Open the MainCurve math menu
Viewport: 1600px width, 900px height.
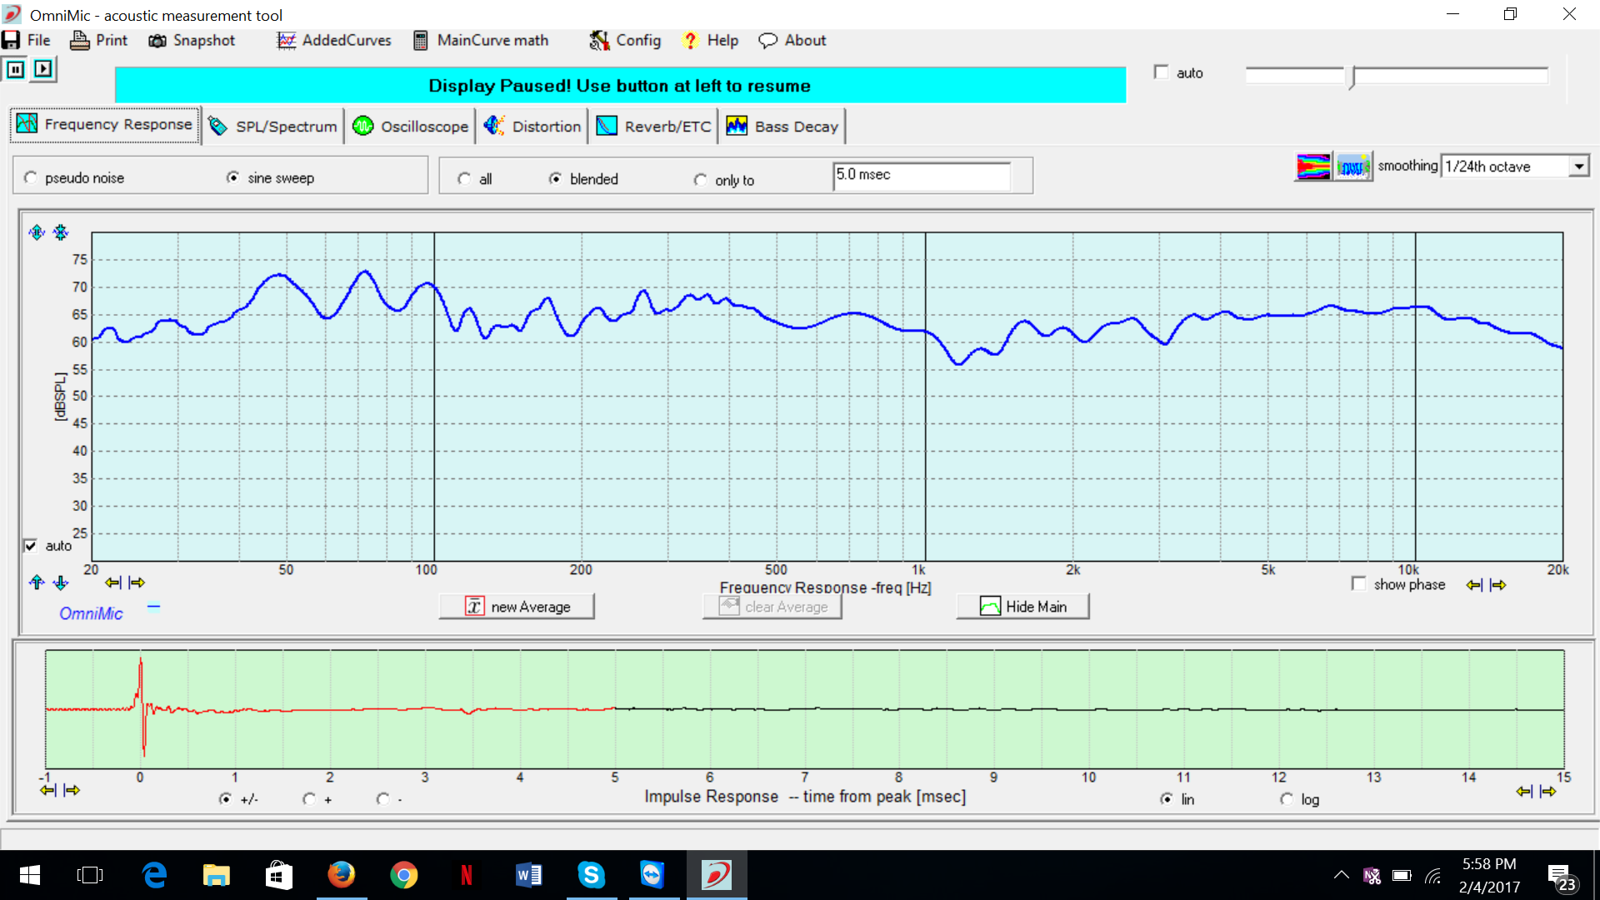[481, 40]
